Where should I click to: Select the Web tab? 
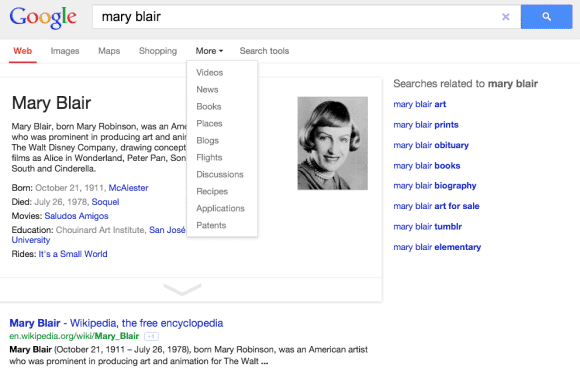[x=23, y=51]
